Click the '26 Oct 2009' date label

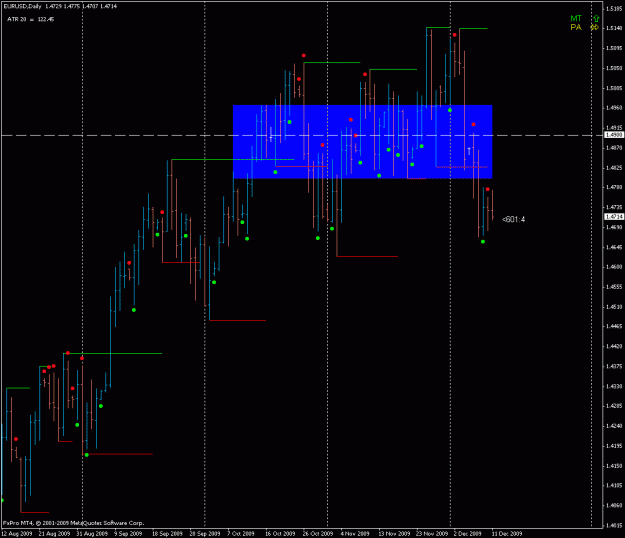click(318, 534)
